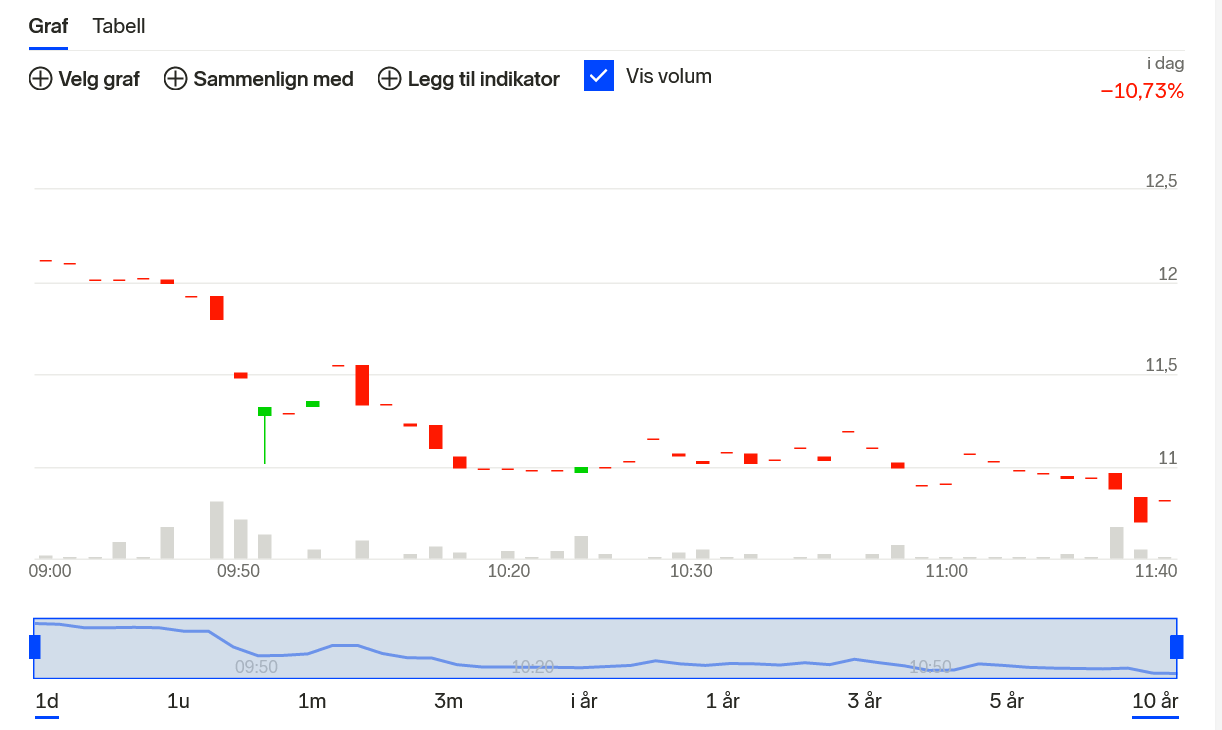Screen dimensions: 1222x730
Task: Uncheck the Vis volum checkbox
Action: [x=598, y=76]
